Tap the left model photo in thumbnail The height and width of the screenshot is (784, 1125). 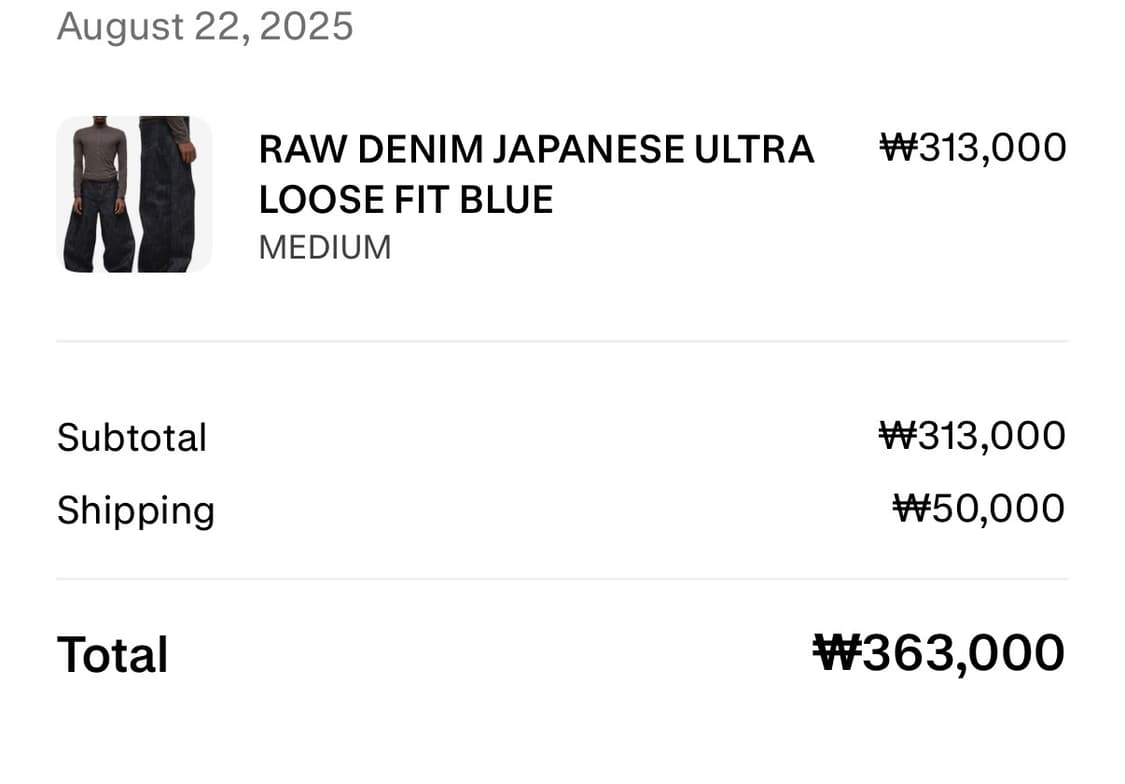click(x=98, y=194)
